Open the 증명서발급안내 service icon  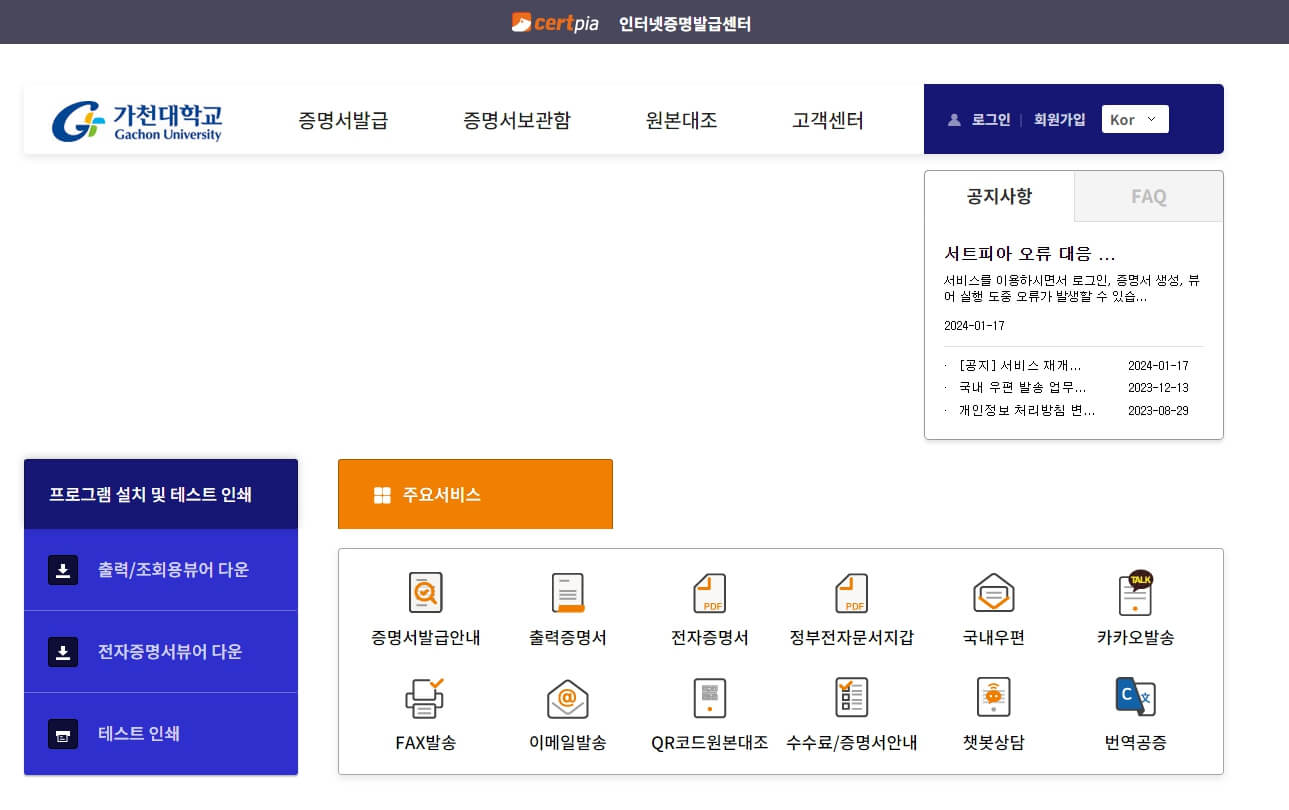(426, 593)
